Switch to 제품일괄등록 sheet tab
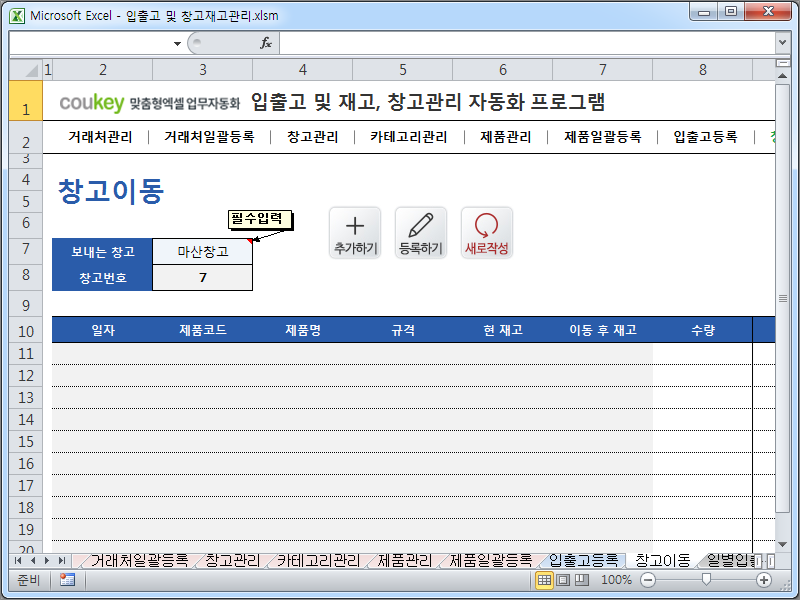This screenshot has width=800, height=600. [x=491, y=561]
